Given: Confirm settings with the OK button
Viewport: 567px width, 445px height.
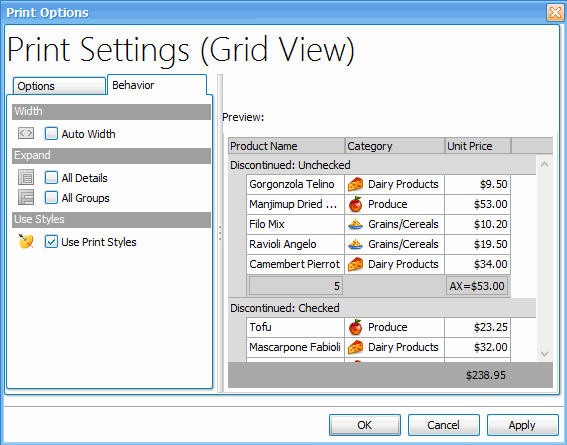Looking at the screenshot, I should [365, 425].
